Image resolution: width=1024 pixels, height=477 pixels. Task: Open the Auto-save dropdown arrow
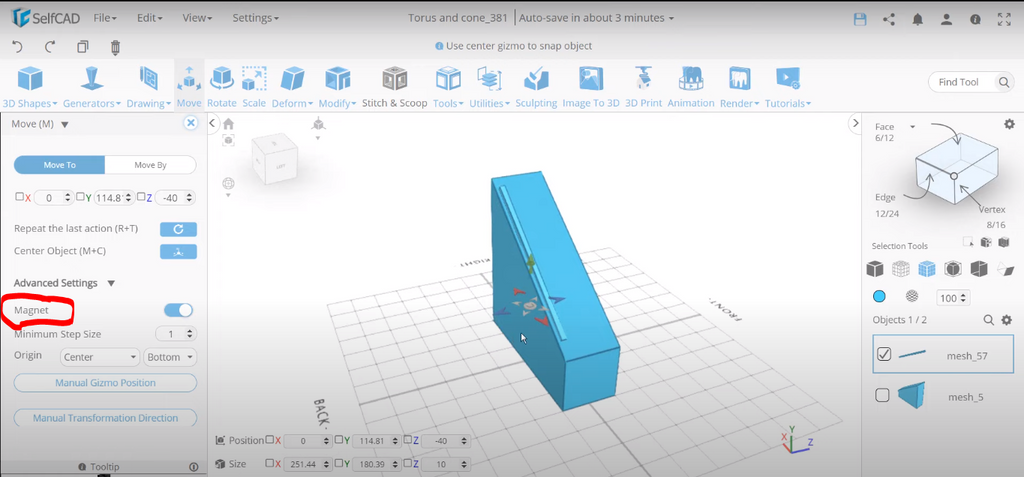pyautogui.click(x=671, y=18)
